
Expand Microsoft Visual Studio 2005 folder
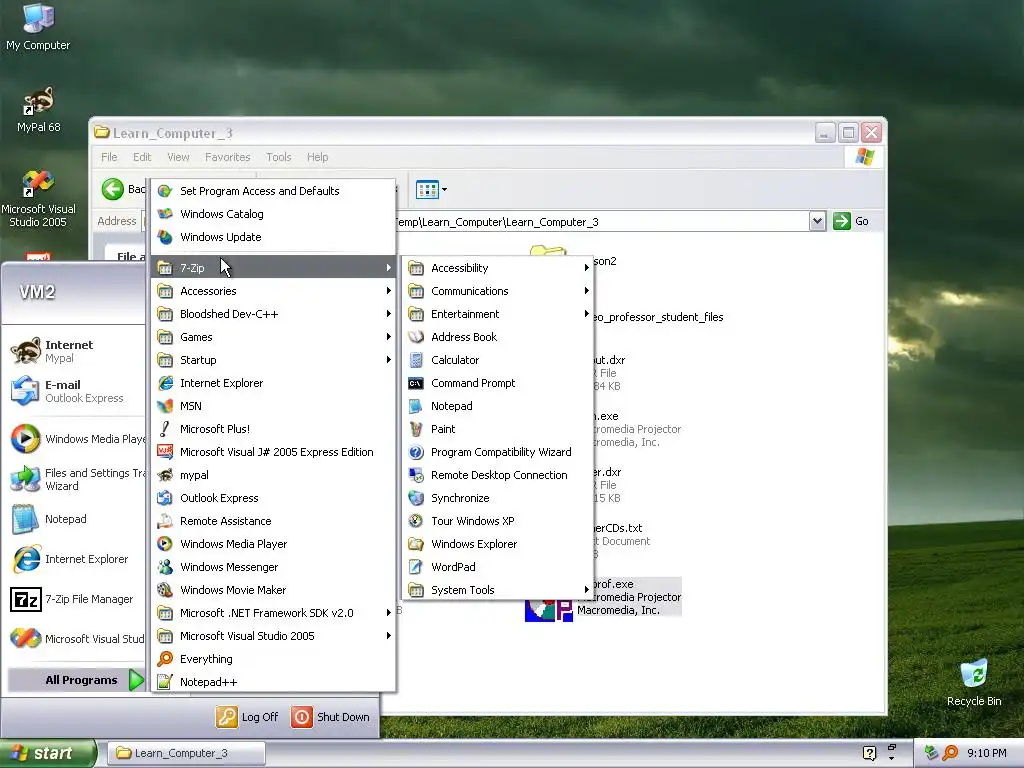(274, 636)
